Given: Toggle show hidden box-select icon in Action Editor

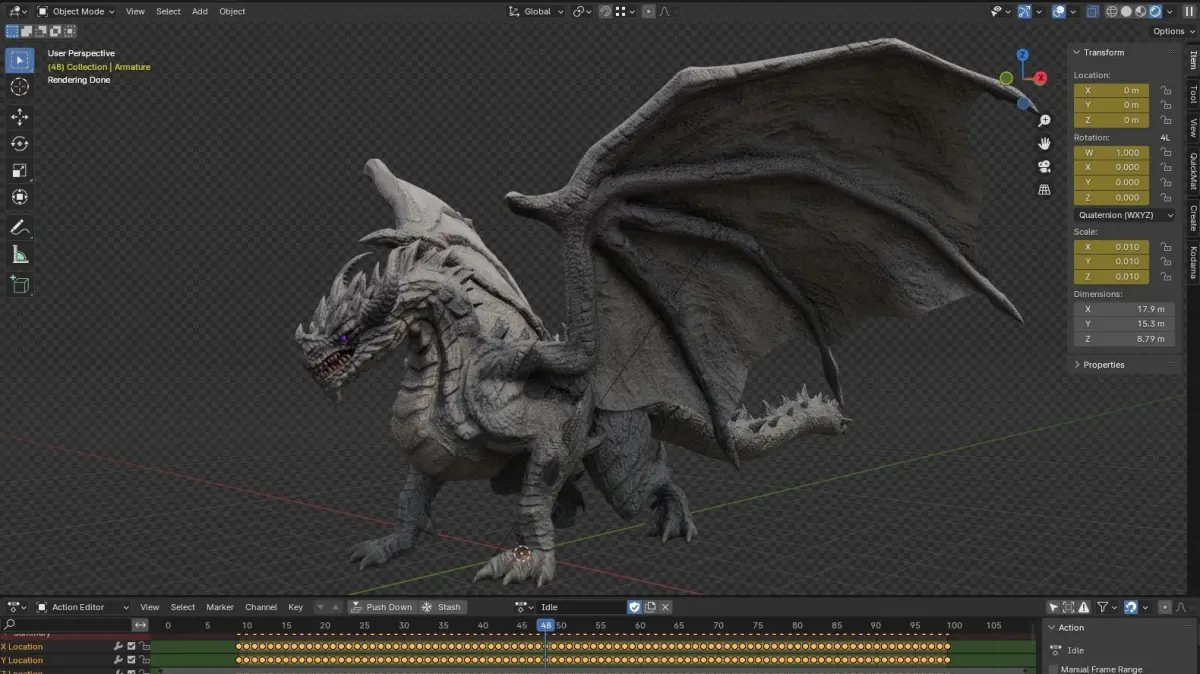Looking at the screenshot, I should coord(1068,607).
